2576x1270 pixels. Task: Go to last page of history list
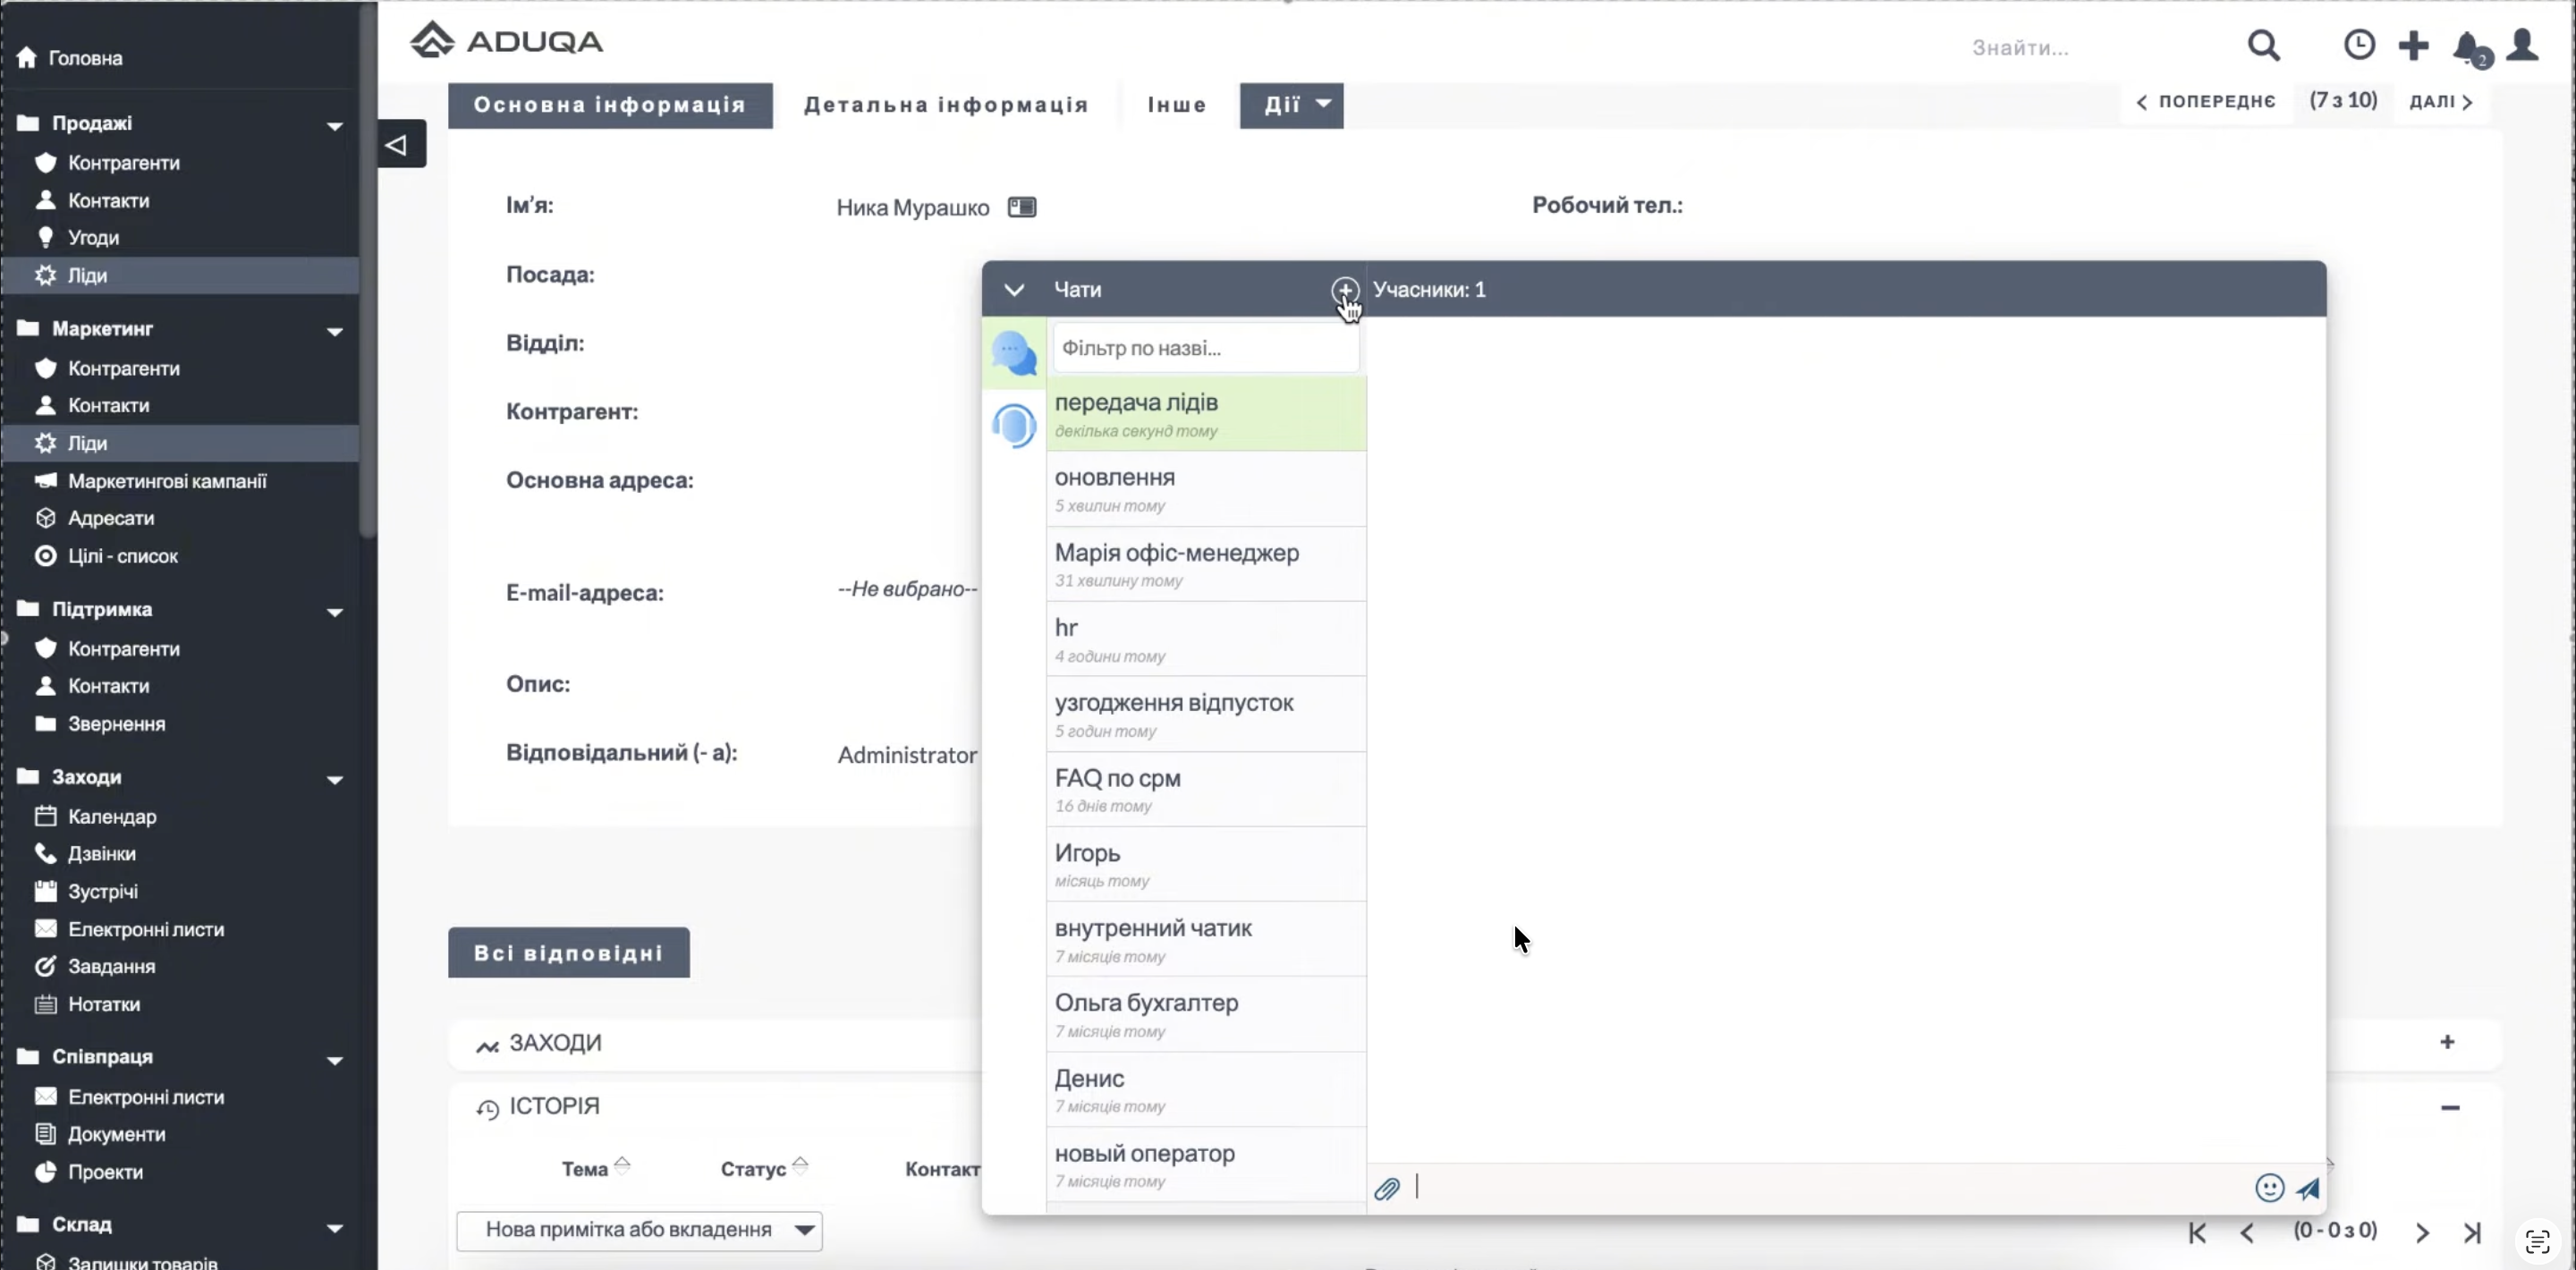pos(2472,1233)
